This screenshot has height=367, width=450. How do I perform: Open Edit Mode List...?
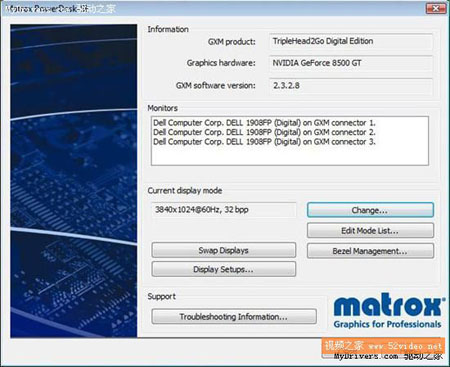coord(370,230)
